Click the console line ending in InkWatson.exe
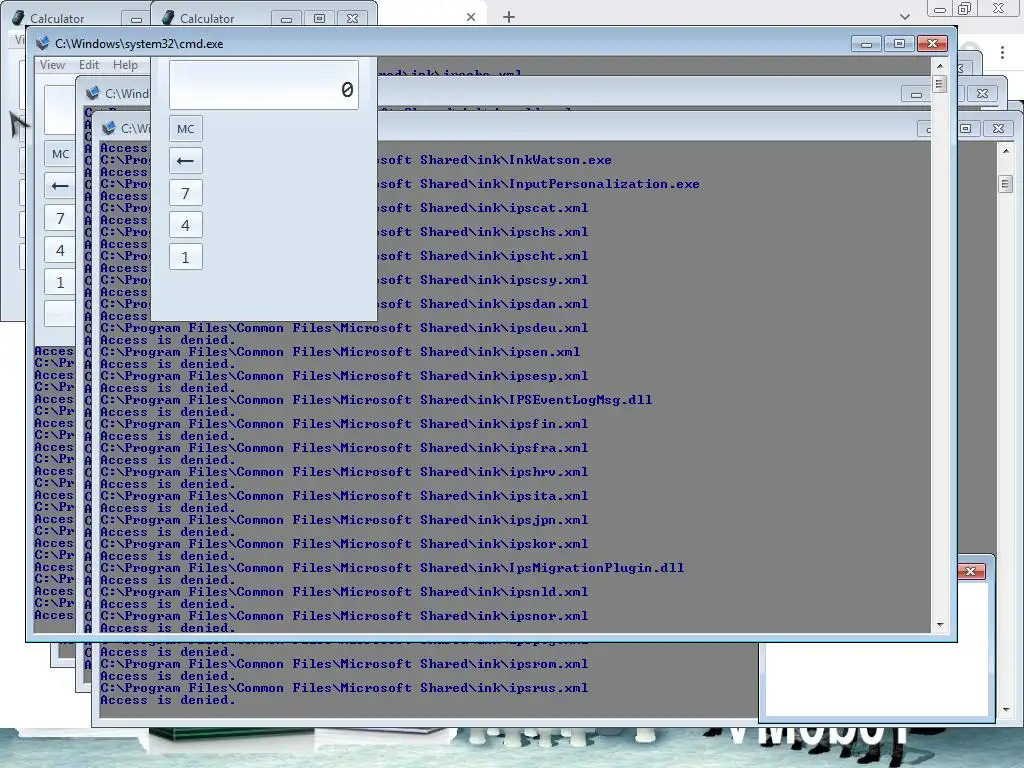The width and height of the screenshot is (1024, 768). tap(495, 160)
